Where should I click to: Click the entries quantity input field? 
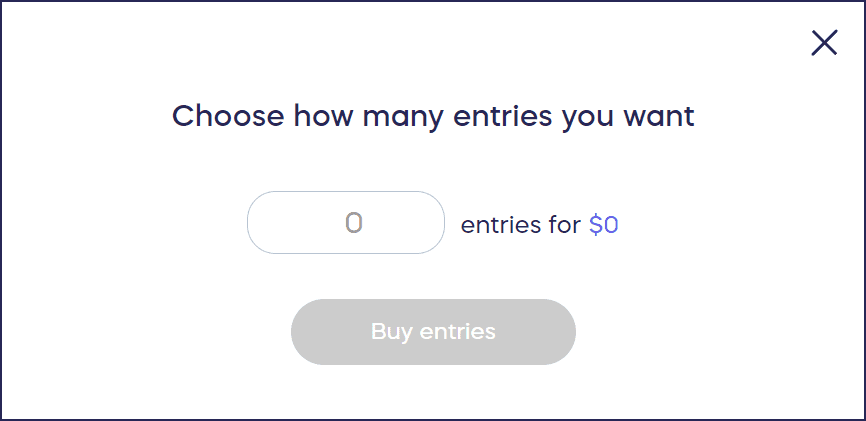coord(346,223)
